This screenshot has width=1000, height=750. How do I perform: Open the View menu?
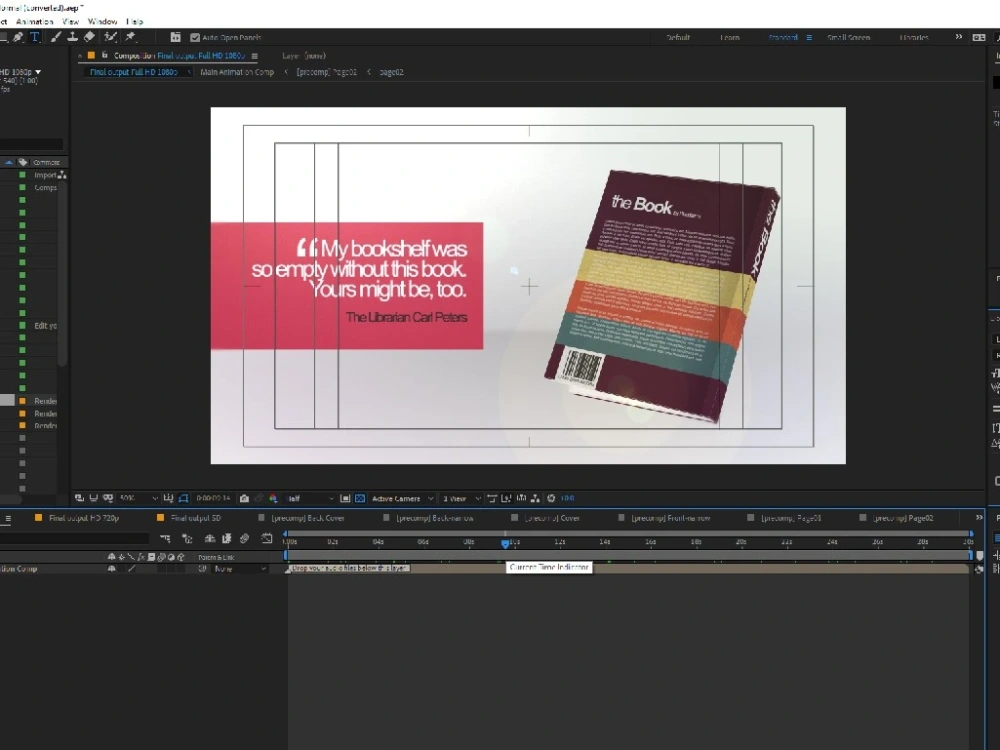click(x=70, y=22)
